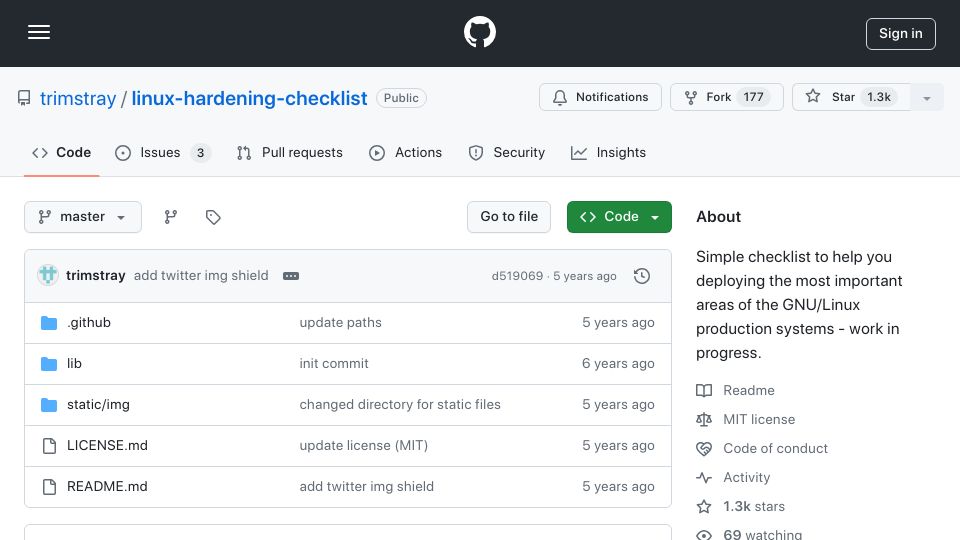Image resolution: width=960 pixels, height=540 pixels.
Task: Open the 'init commit' commit message
Action: 334,364
